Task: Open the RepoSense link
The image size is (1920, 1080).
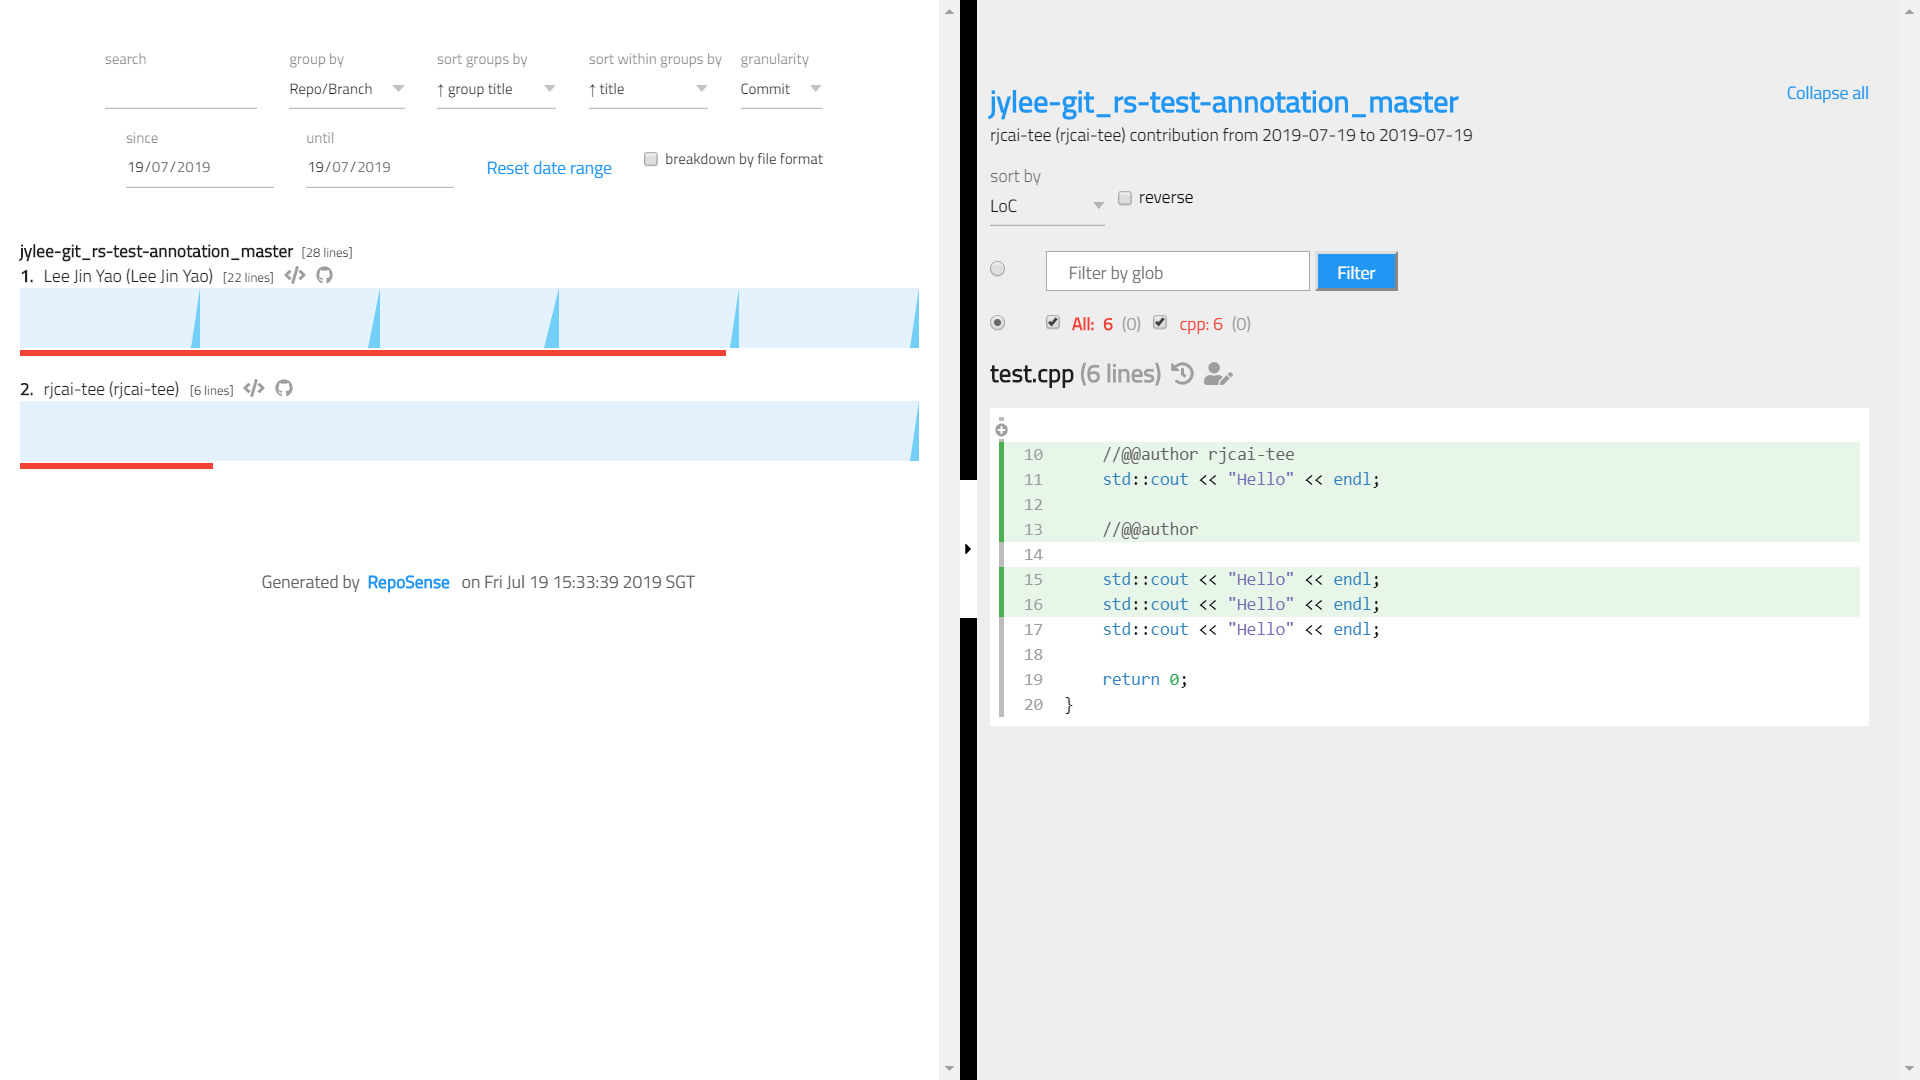Action: point(408,582)
